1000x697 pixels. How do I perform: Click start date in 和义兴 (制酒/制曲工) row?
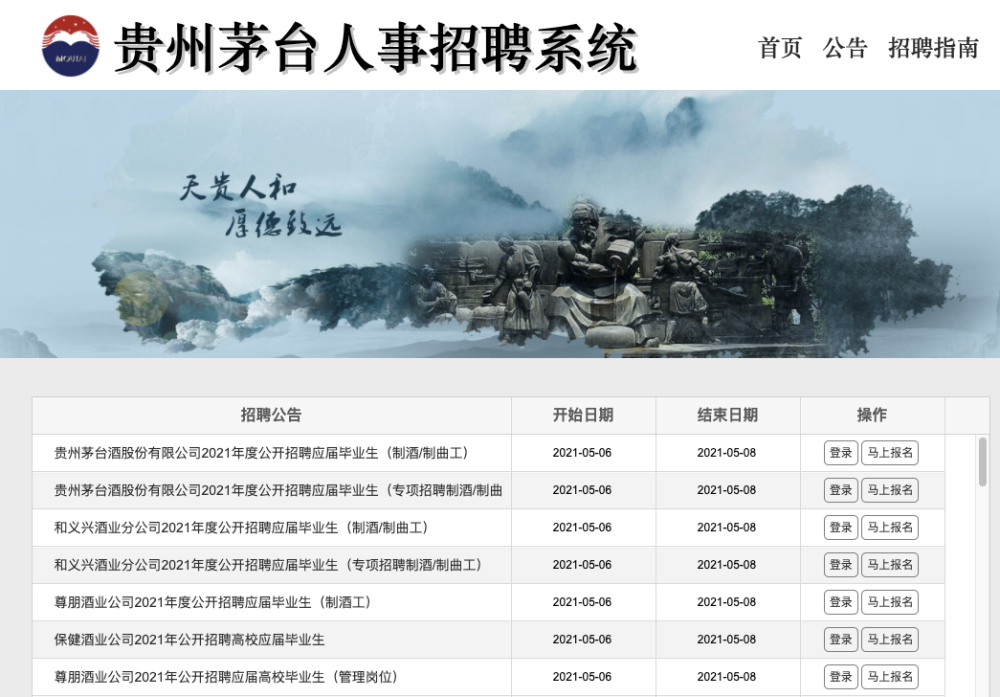582,527
